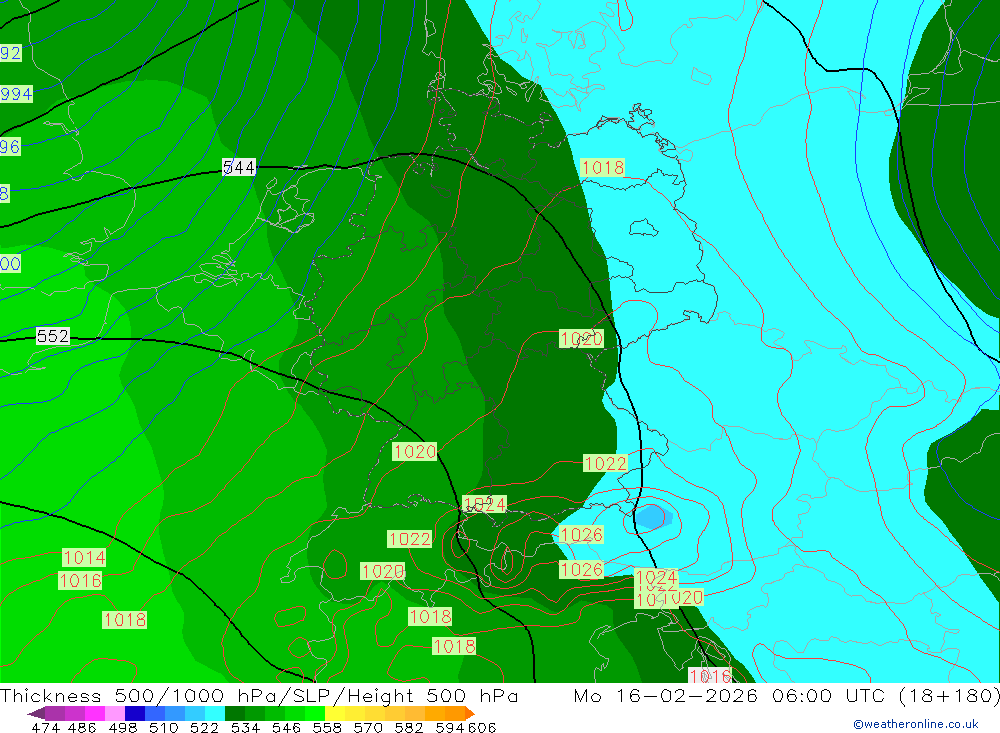This screenshot has width=1000, height=733.
Task: Click the legend value 546
Action: (286, 727)
